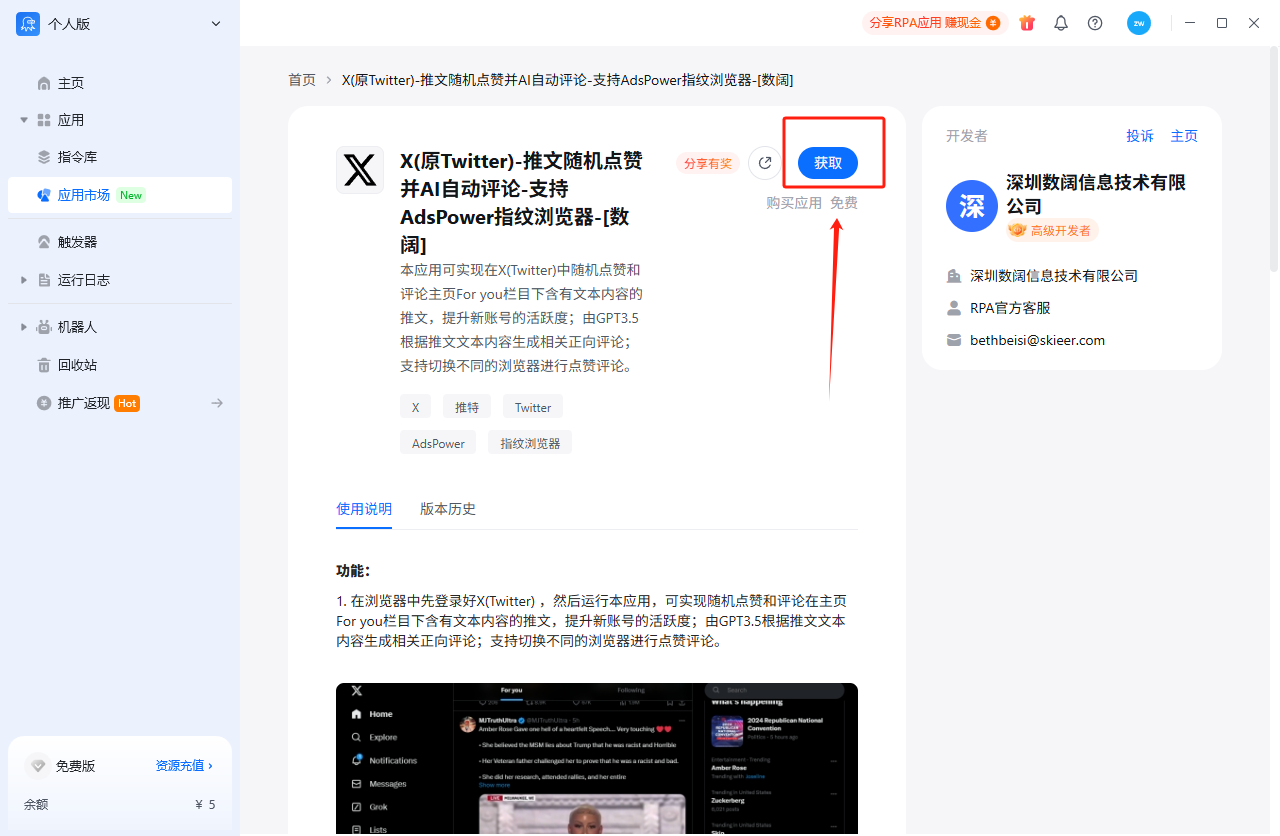
Task: Collapse the 应用 tree section arrow
Action: pos(24,120)
